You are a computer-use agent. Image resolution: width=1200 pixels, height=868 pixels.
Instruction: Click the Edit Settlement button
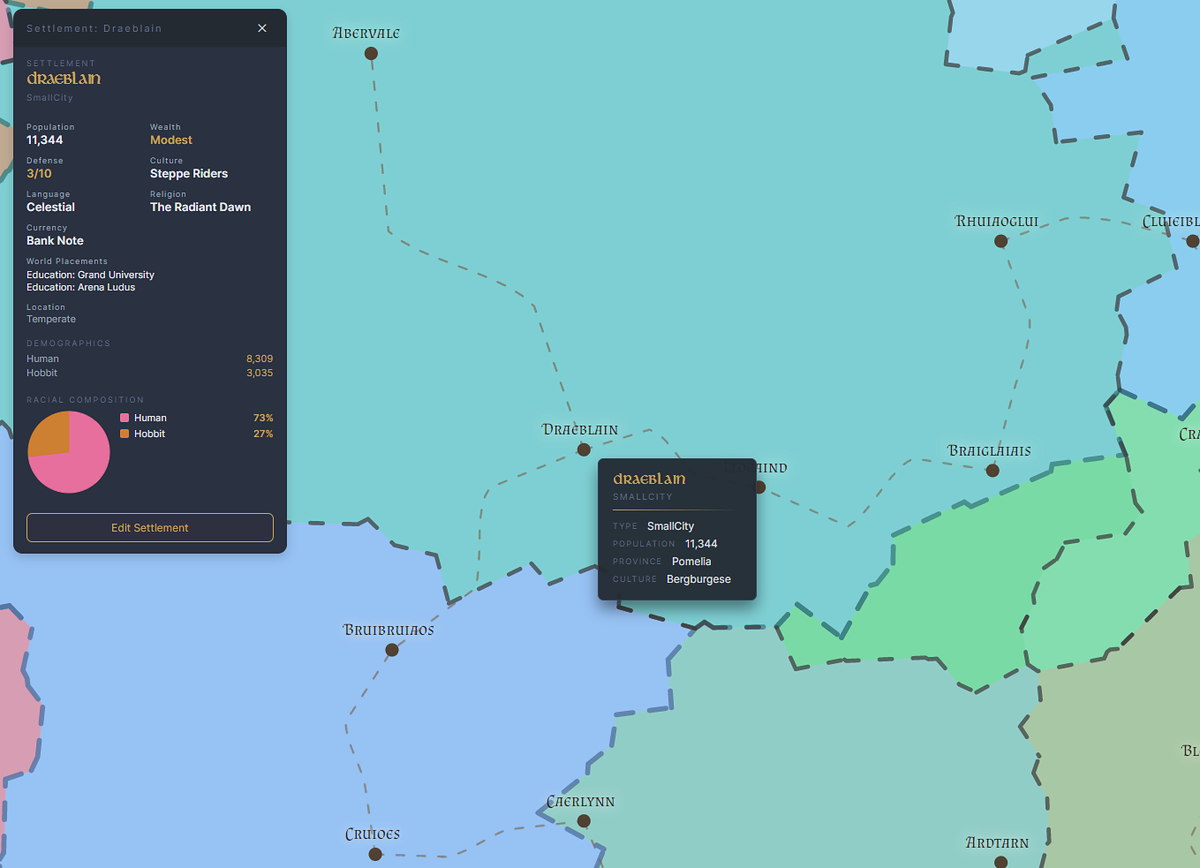150,527
